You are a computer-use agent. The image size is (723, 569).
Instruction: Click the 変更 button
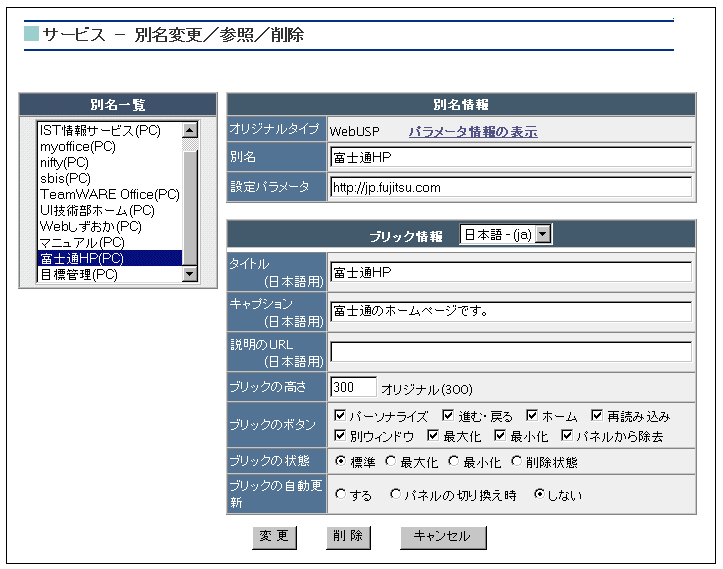click(274, 537)
